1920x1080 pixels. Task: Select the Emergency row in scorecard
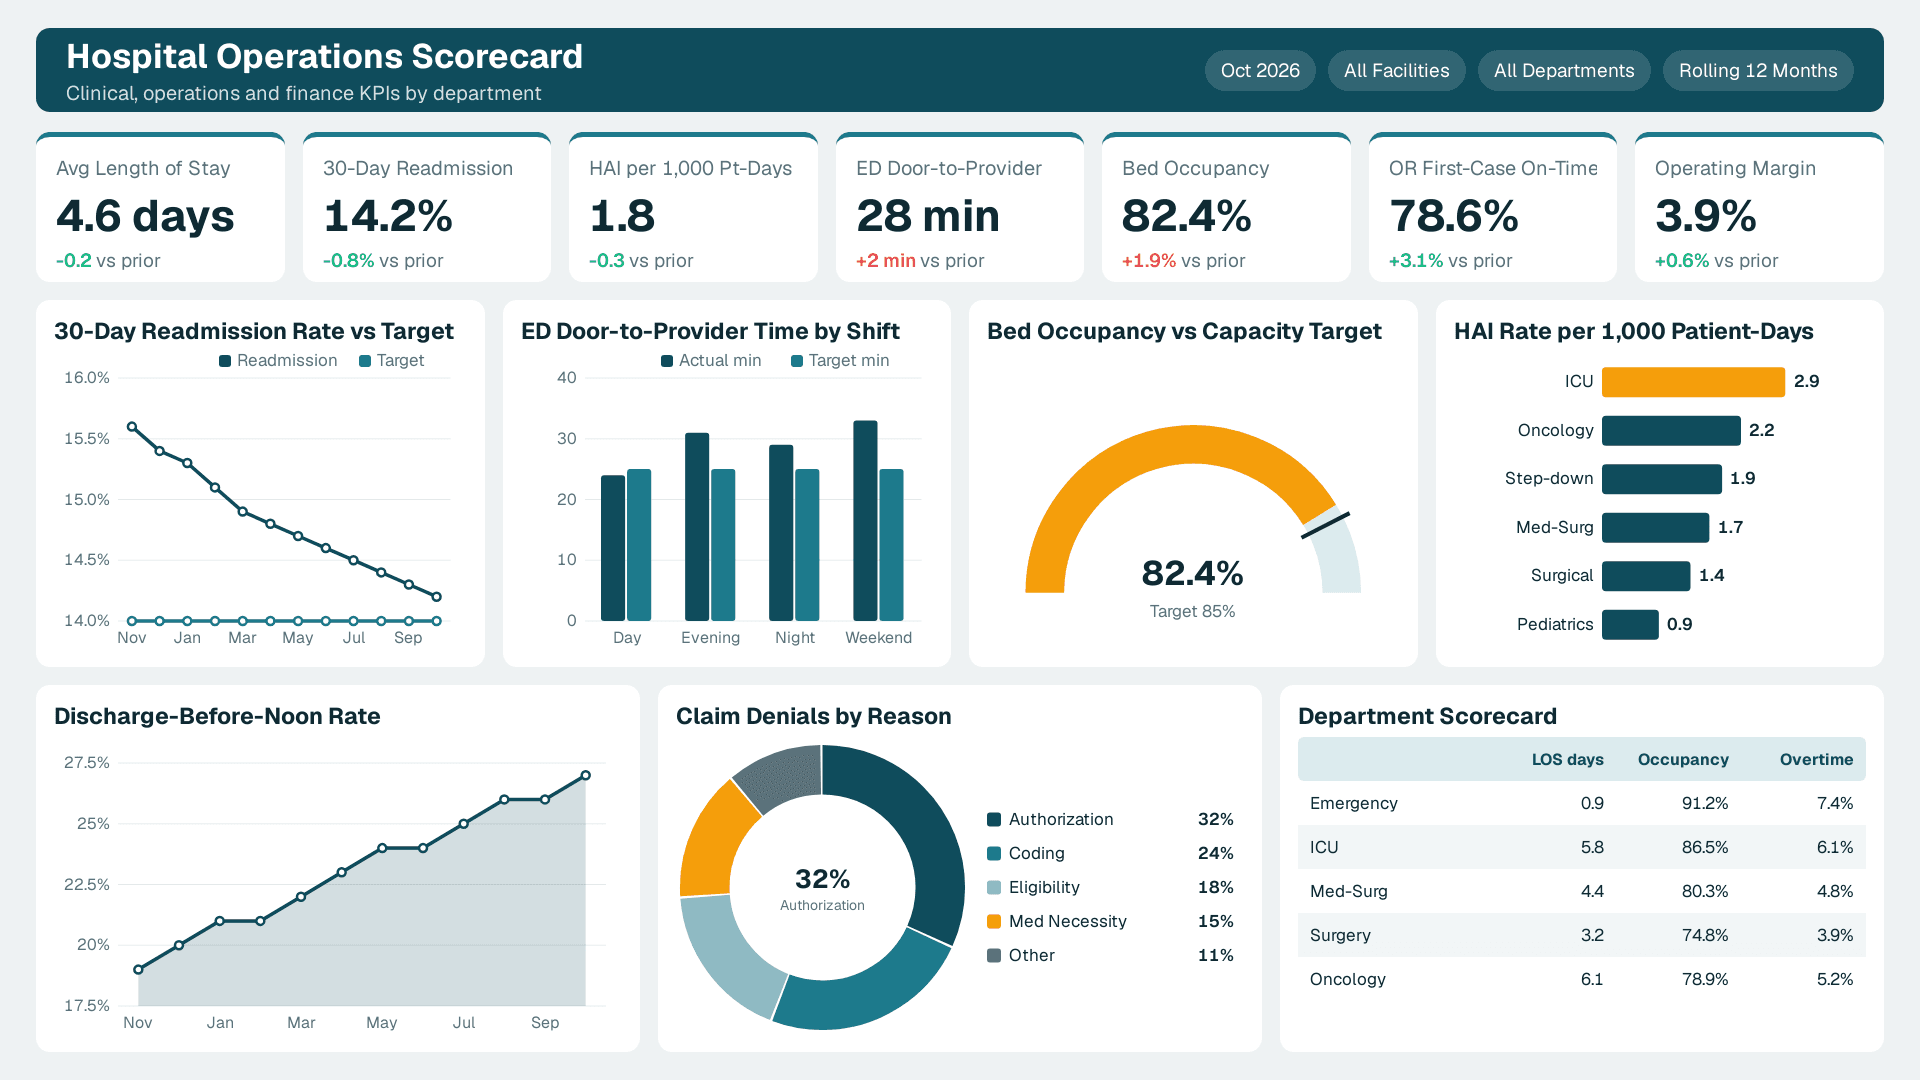(x=1581, y=804)
